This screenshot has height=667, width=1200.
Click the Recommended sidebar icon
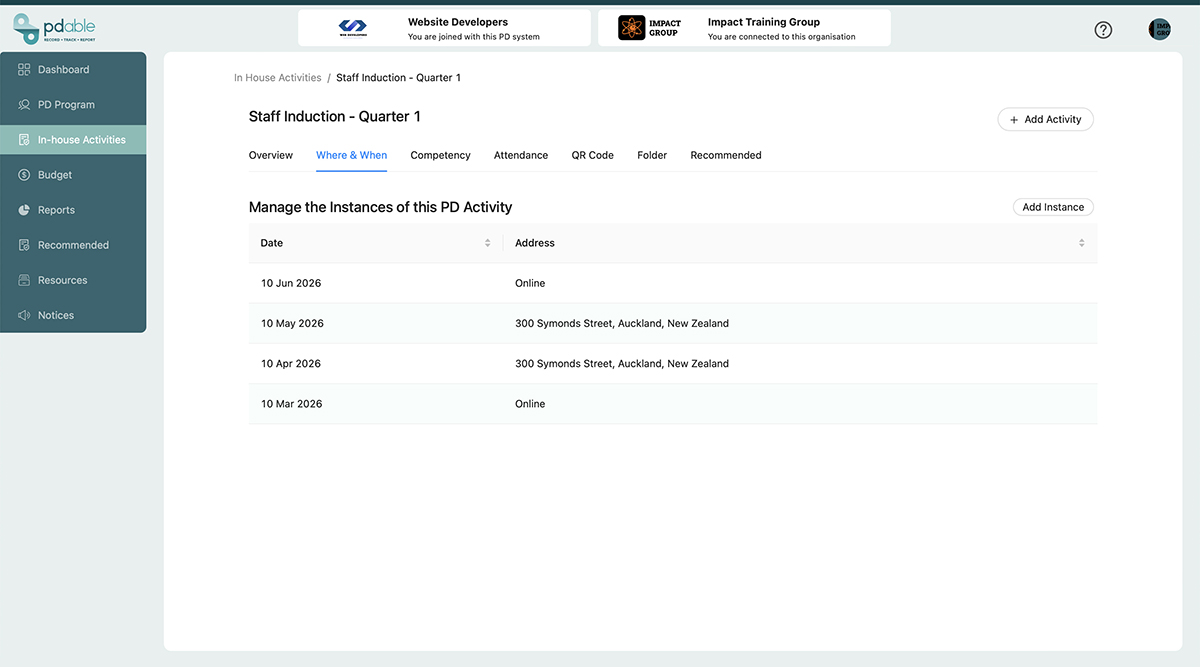(x=24, y=245)
